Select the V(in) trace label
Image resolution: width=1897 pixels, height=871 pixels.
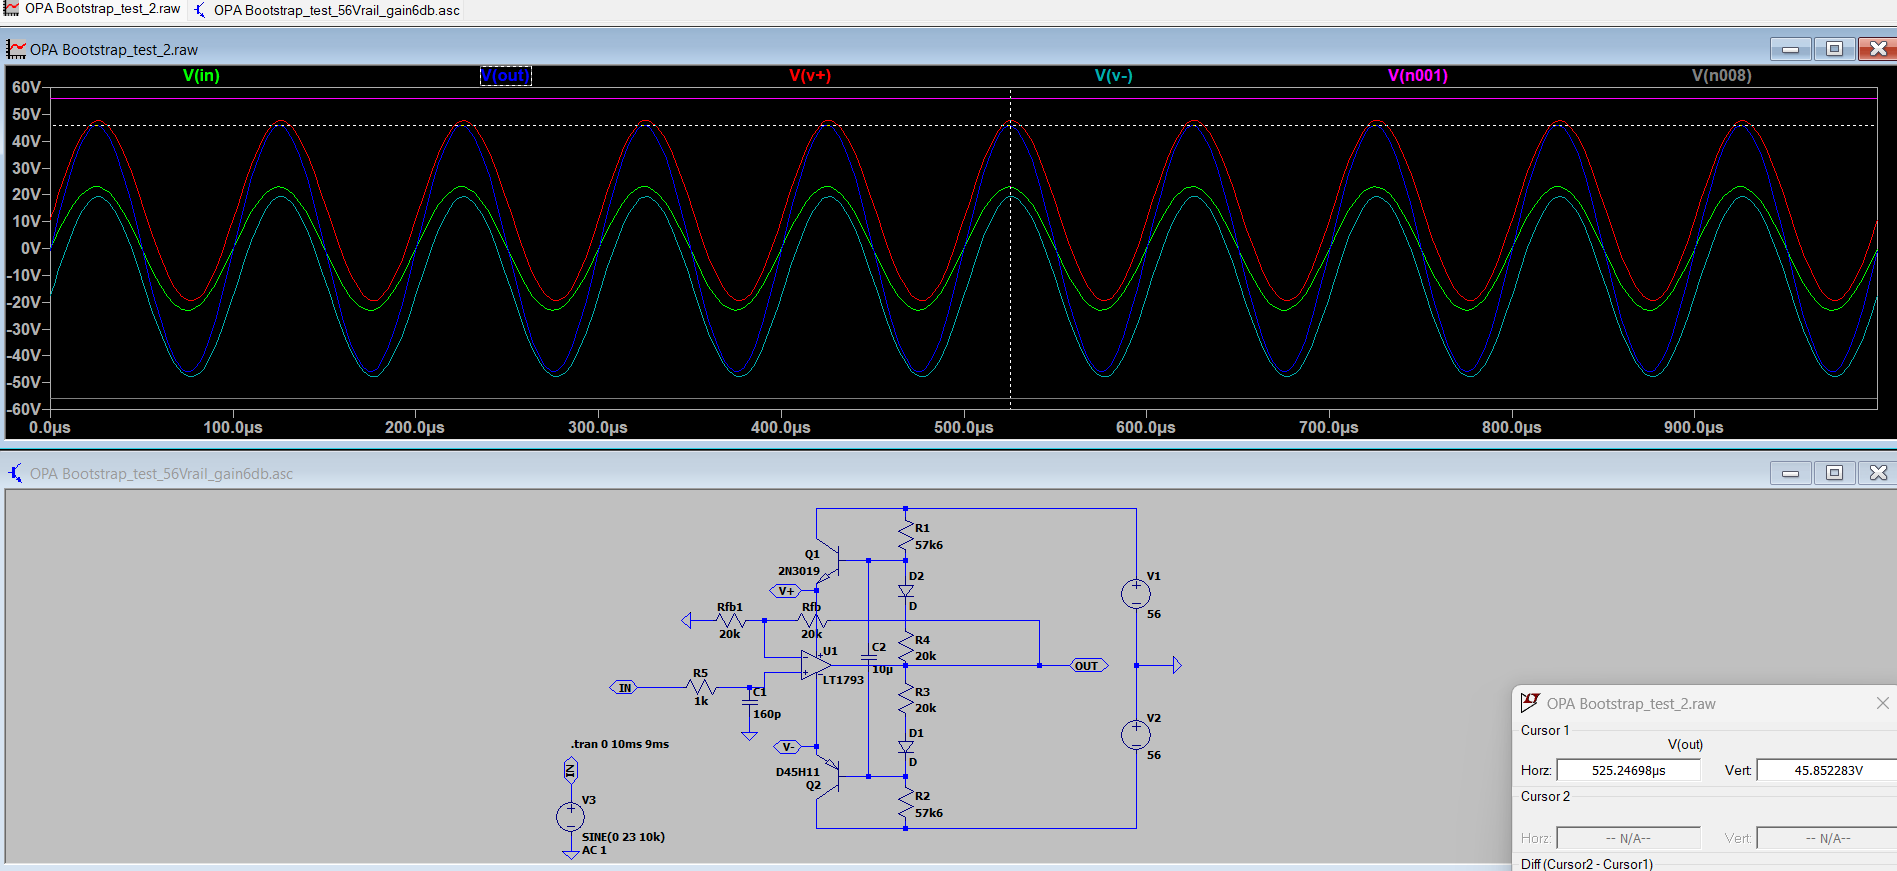point(201,75)
